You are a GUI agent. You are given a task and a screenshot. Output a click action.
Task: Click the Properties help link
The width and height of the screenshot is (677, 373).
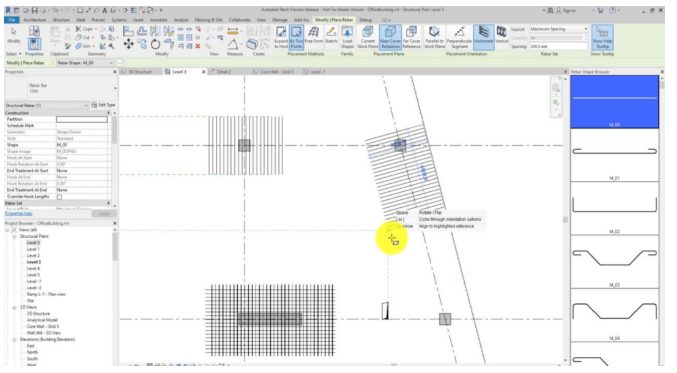pyautogui.click(x=19, y=214)
